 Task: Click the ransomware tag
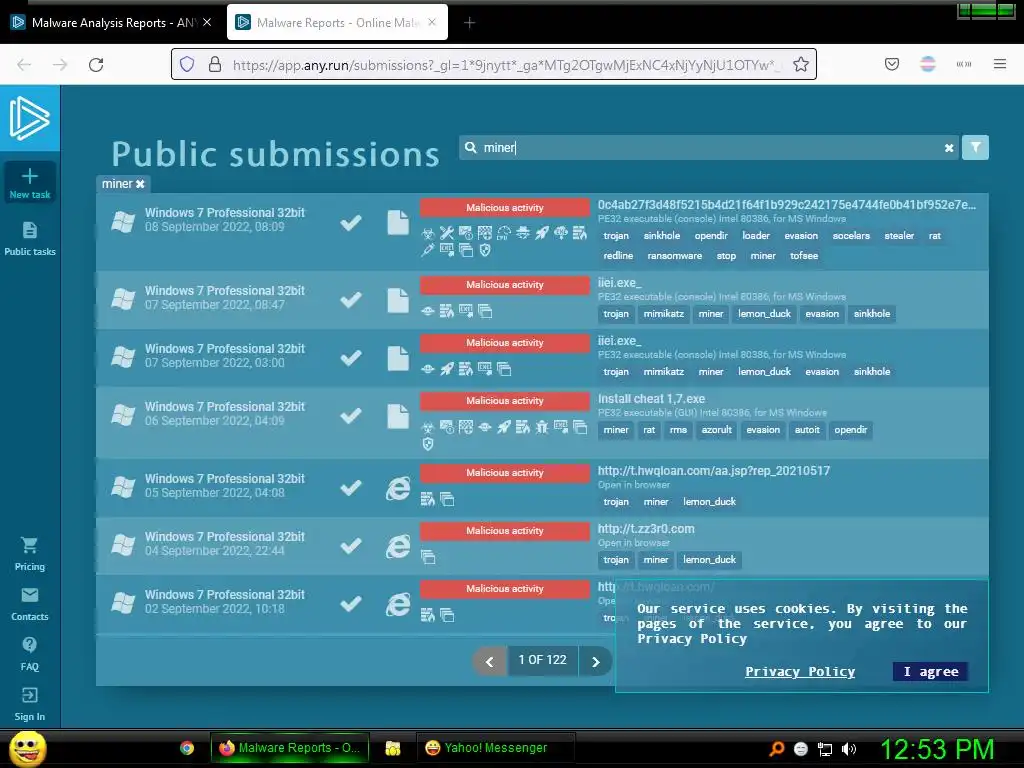675,256
